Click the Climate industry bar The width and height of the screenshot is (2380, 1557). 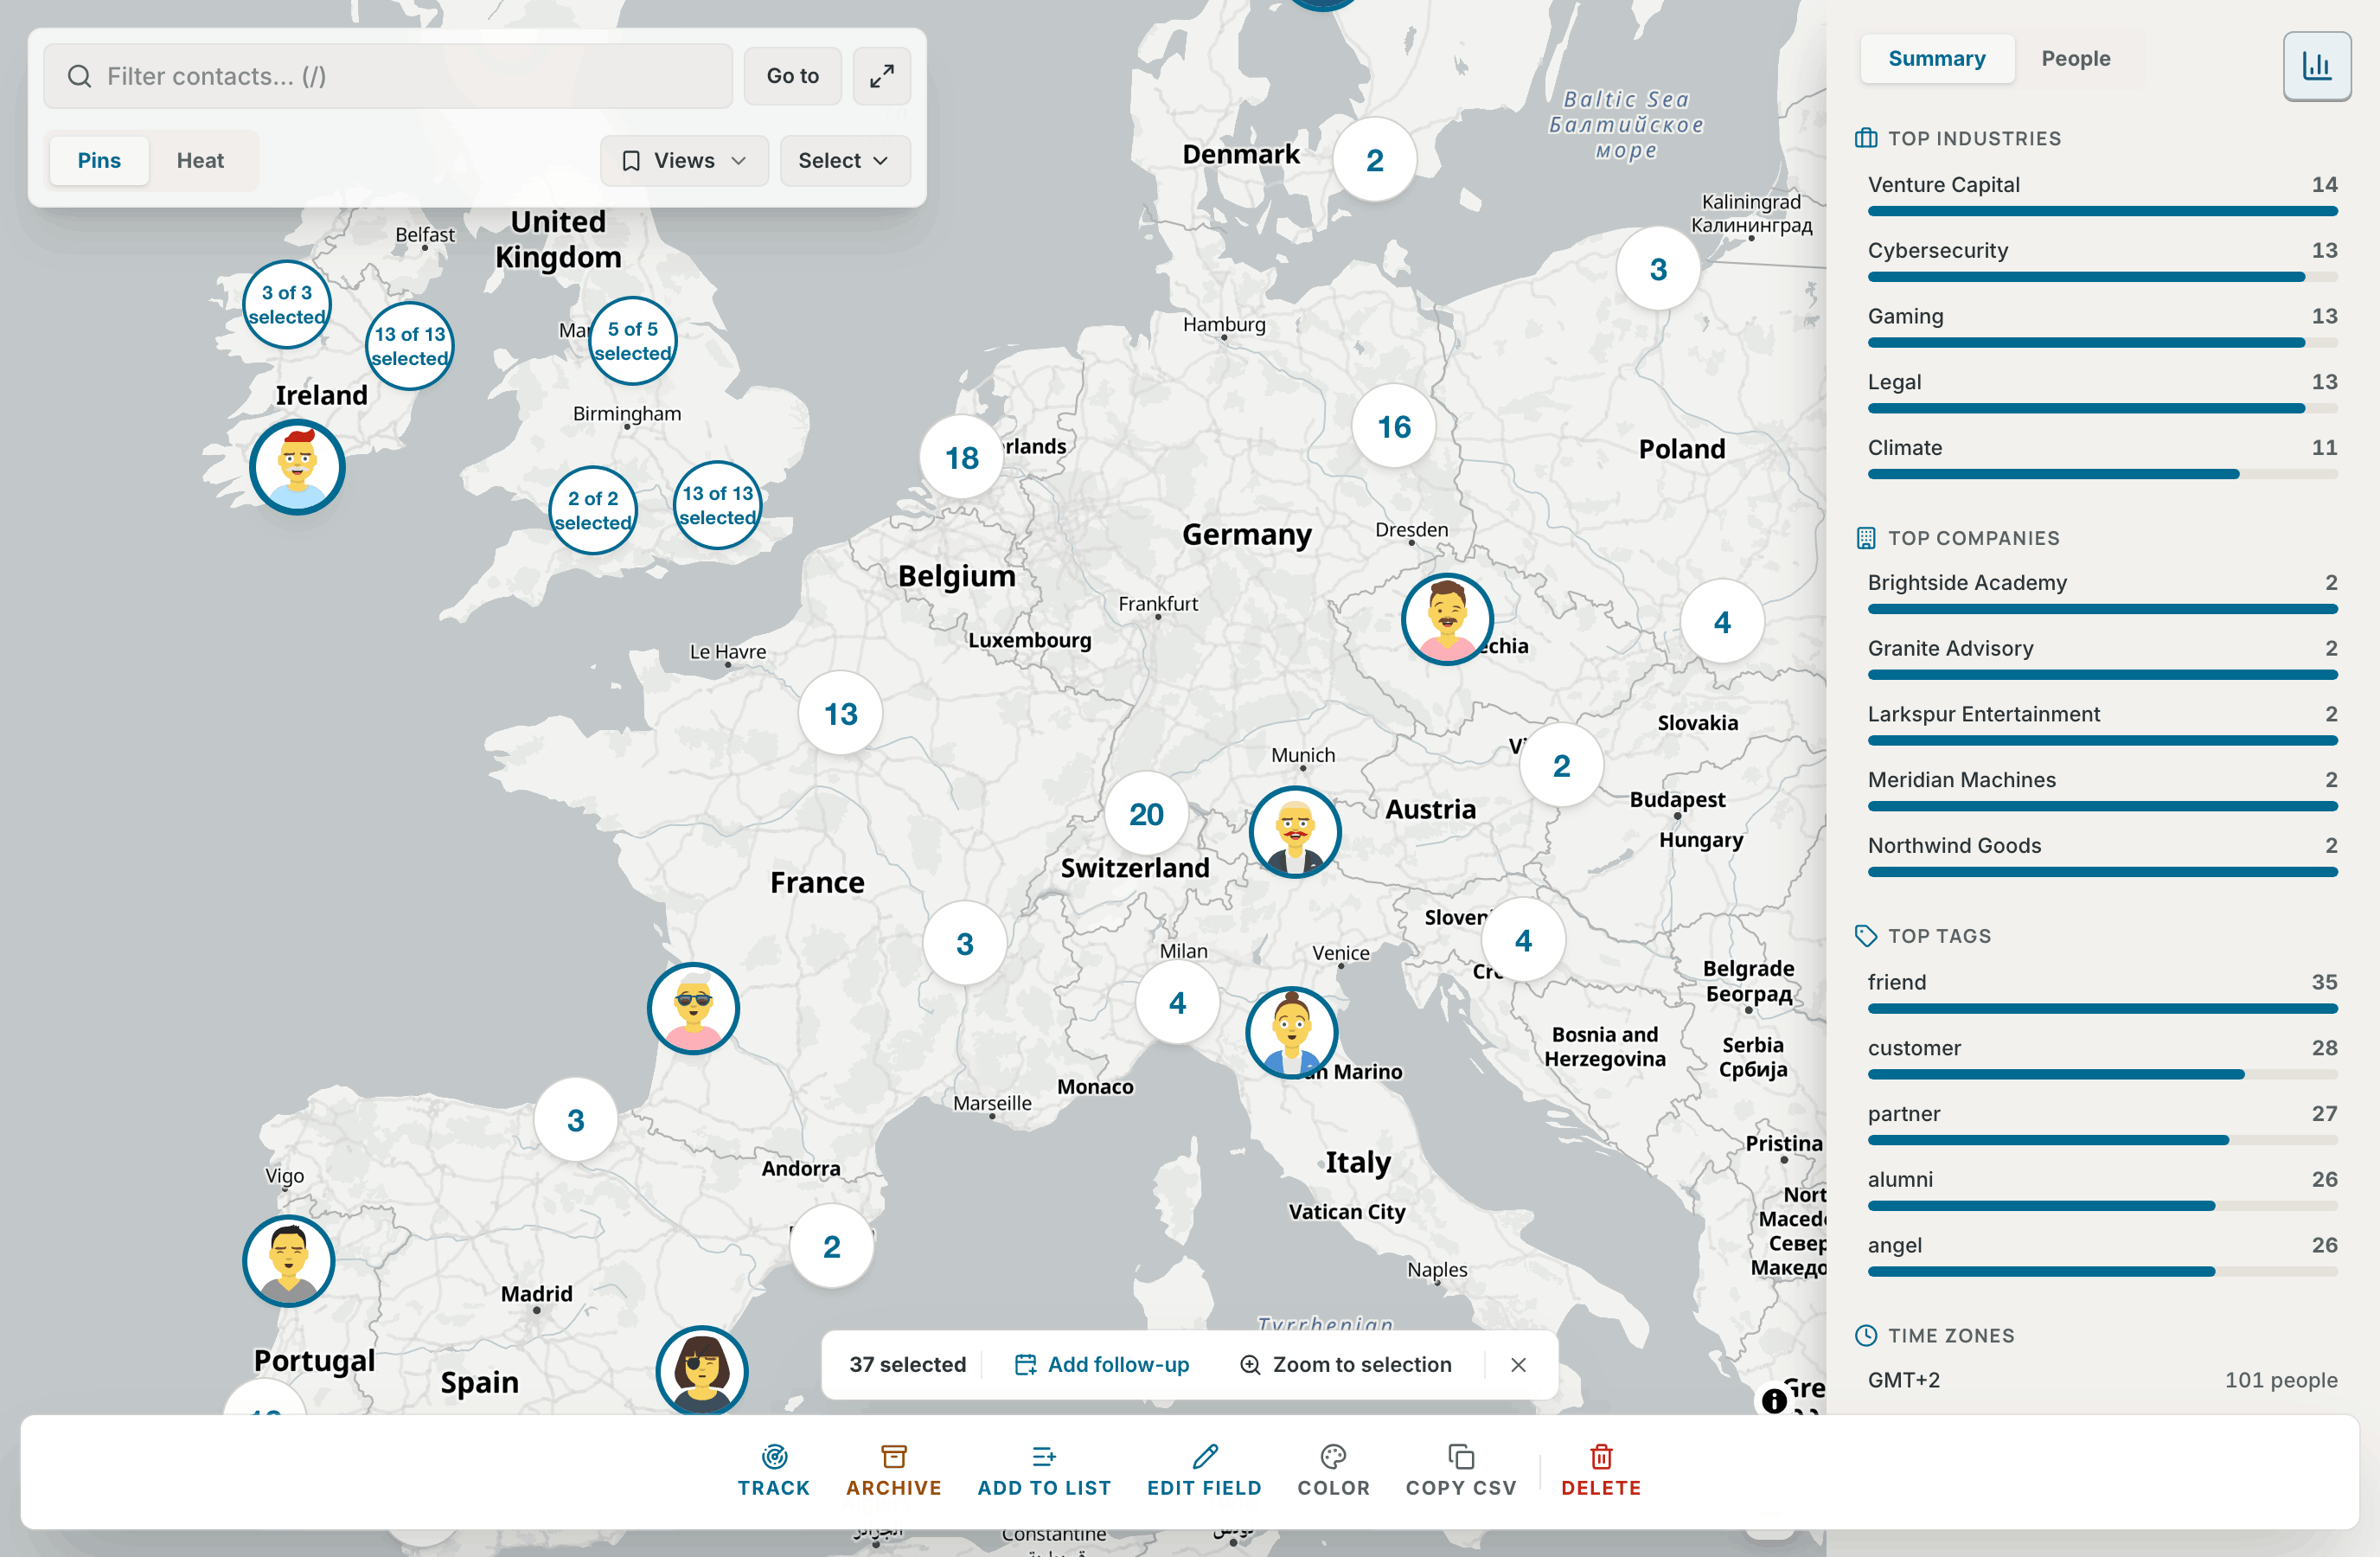coord(2102,474)
